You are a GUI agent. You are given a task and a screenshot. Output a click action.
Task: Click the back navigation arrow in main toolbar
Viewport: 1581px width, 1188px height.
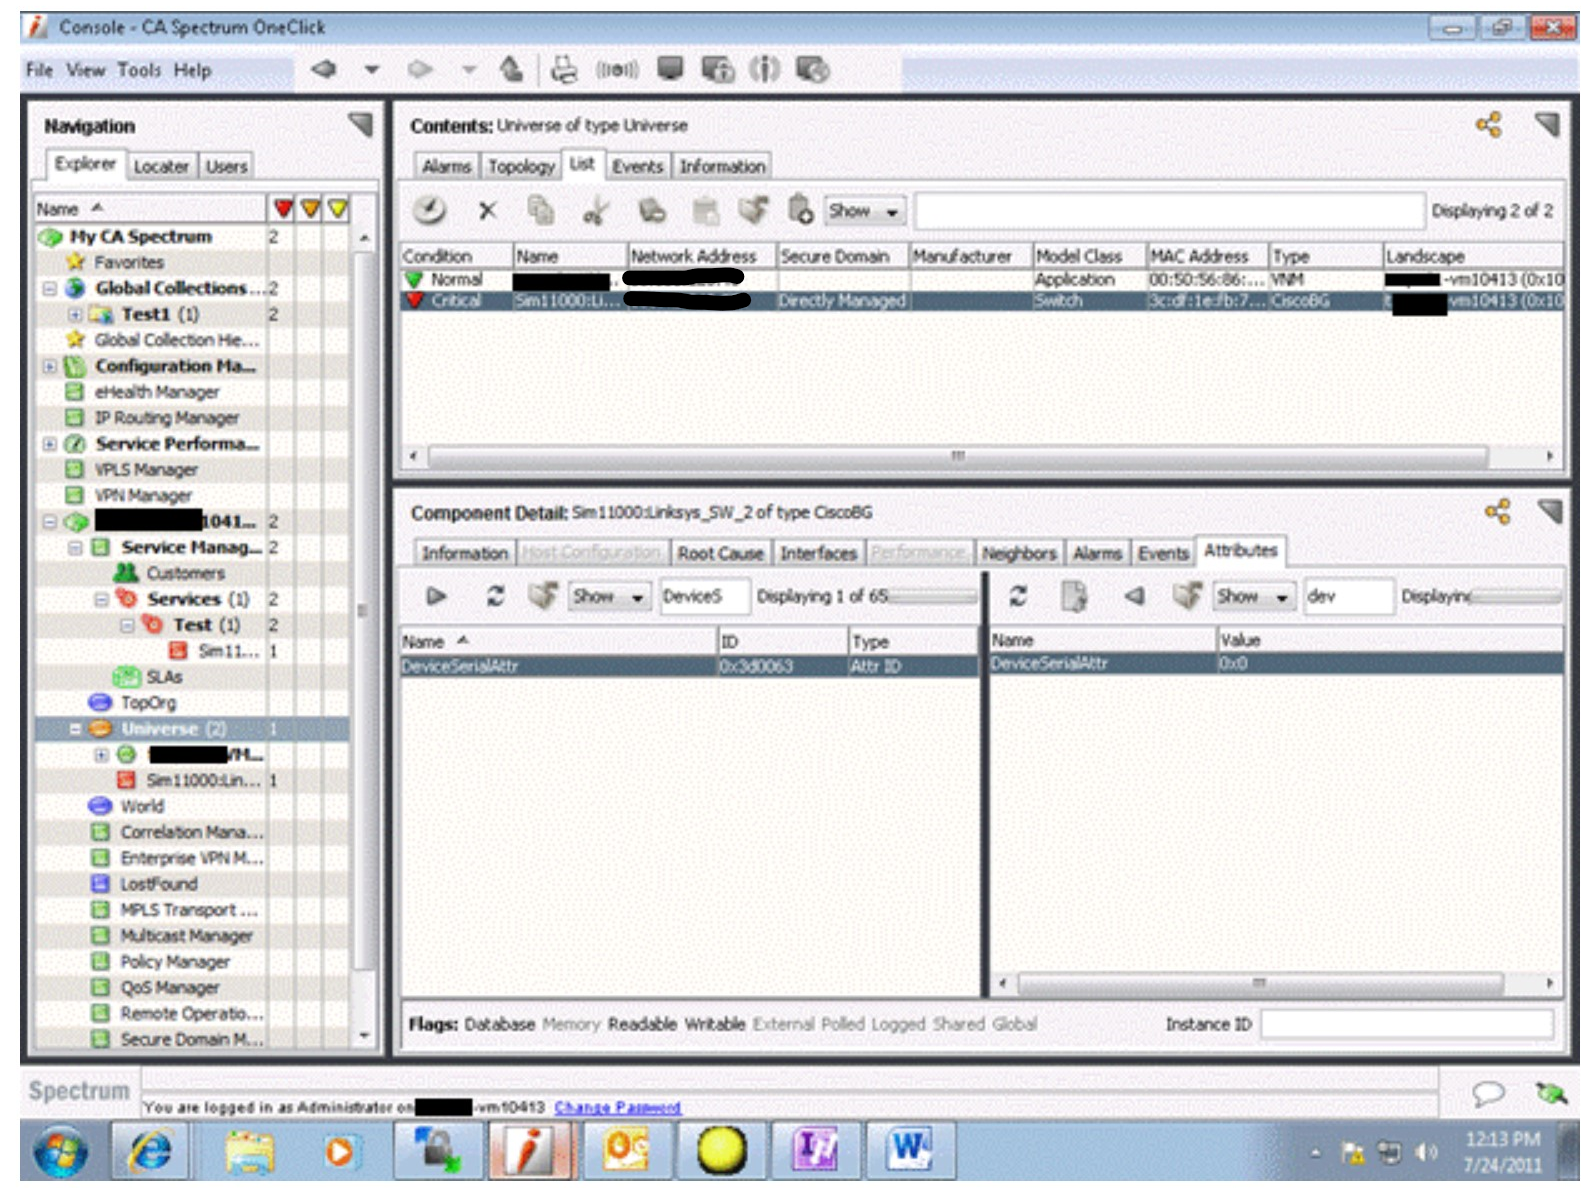coord(323,69)
